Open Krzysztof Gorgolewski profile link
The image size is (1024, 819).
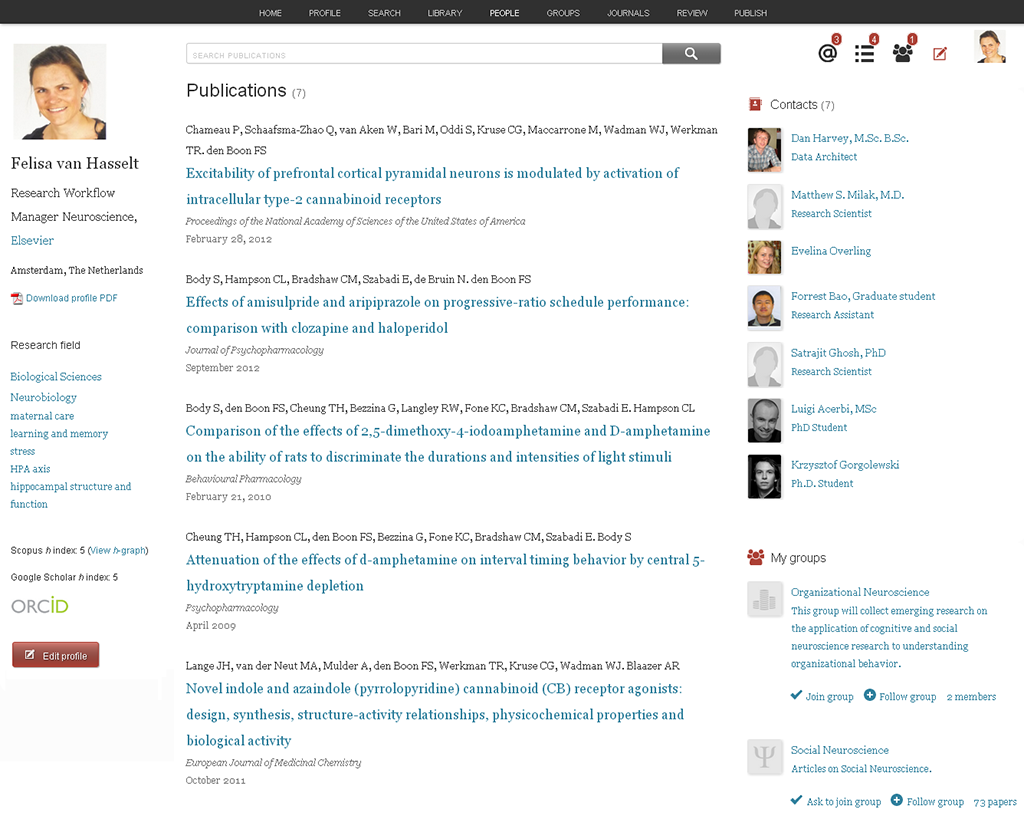point(845,465)
